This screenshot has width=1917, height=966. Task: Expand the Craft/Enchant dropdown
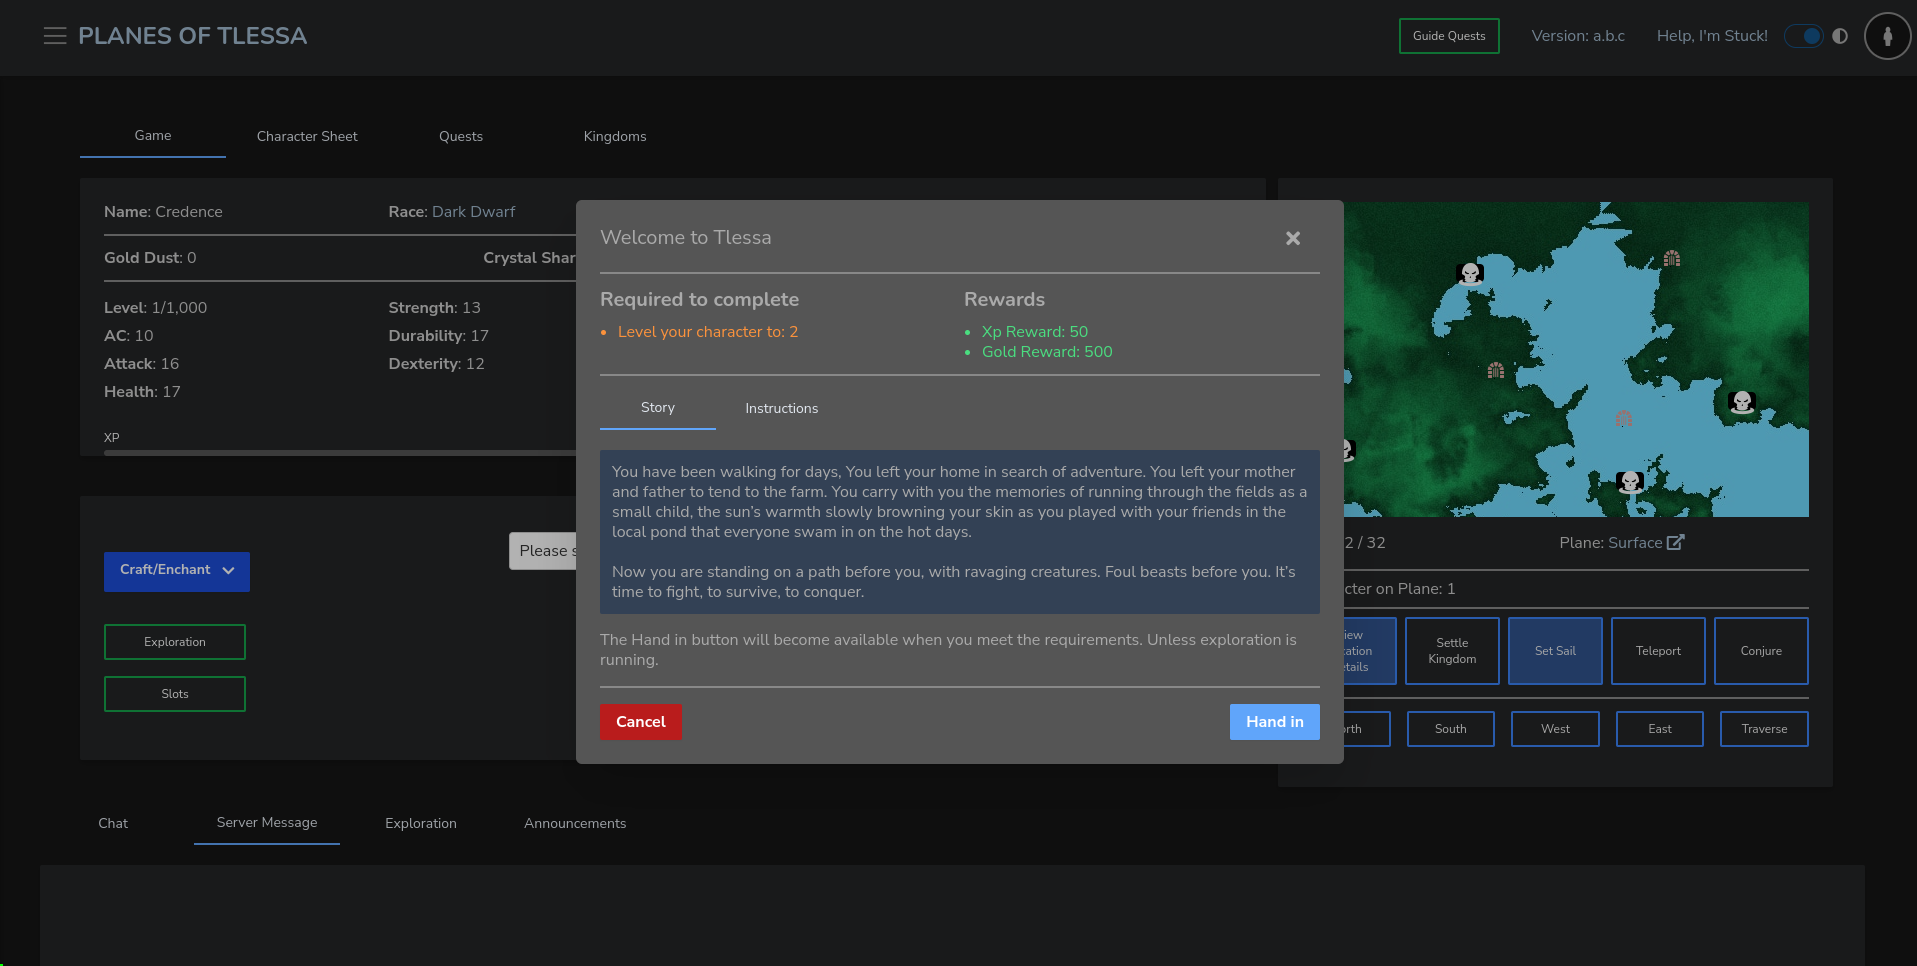pyautogui.click(x=177, y=571)
